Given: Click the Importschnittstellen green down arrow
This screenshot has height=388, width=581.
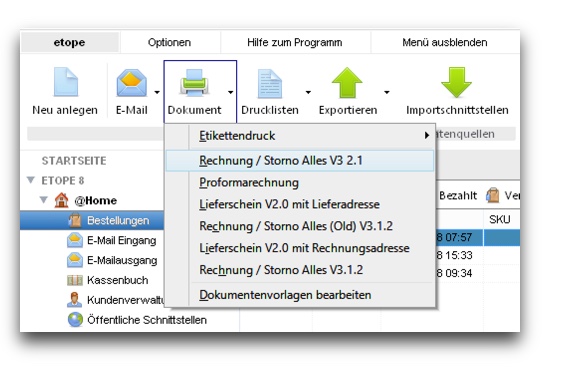Looking at the screenshot, I should (456, 82).
